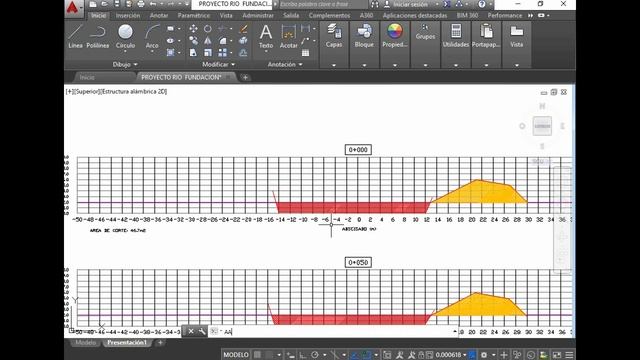The height and width of the screenshot is (360, 640).
Task: Click the viewport controls label [+][Superior]
Action: click(x=82, y=91)
